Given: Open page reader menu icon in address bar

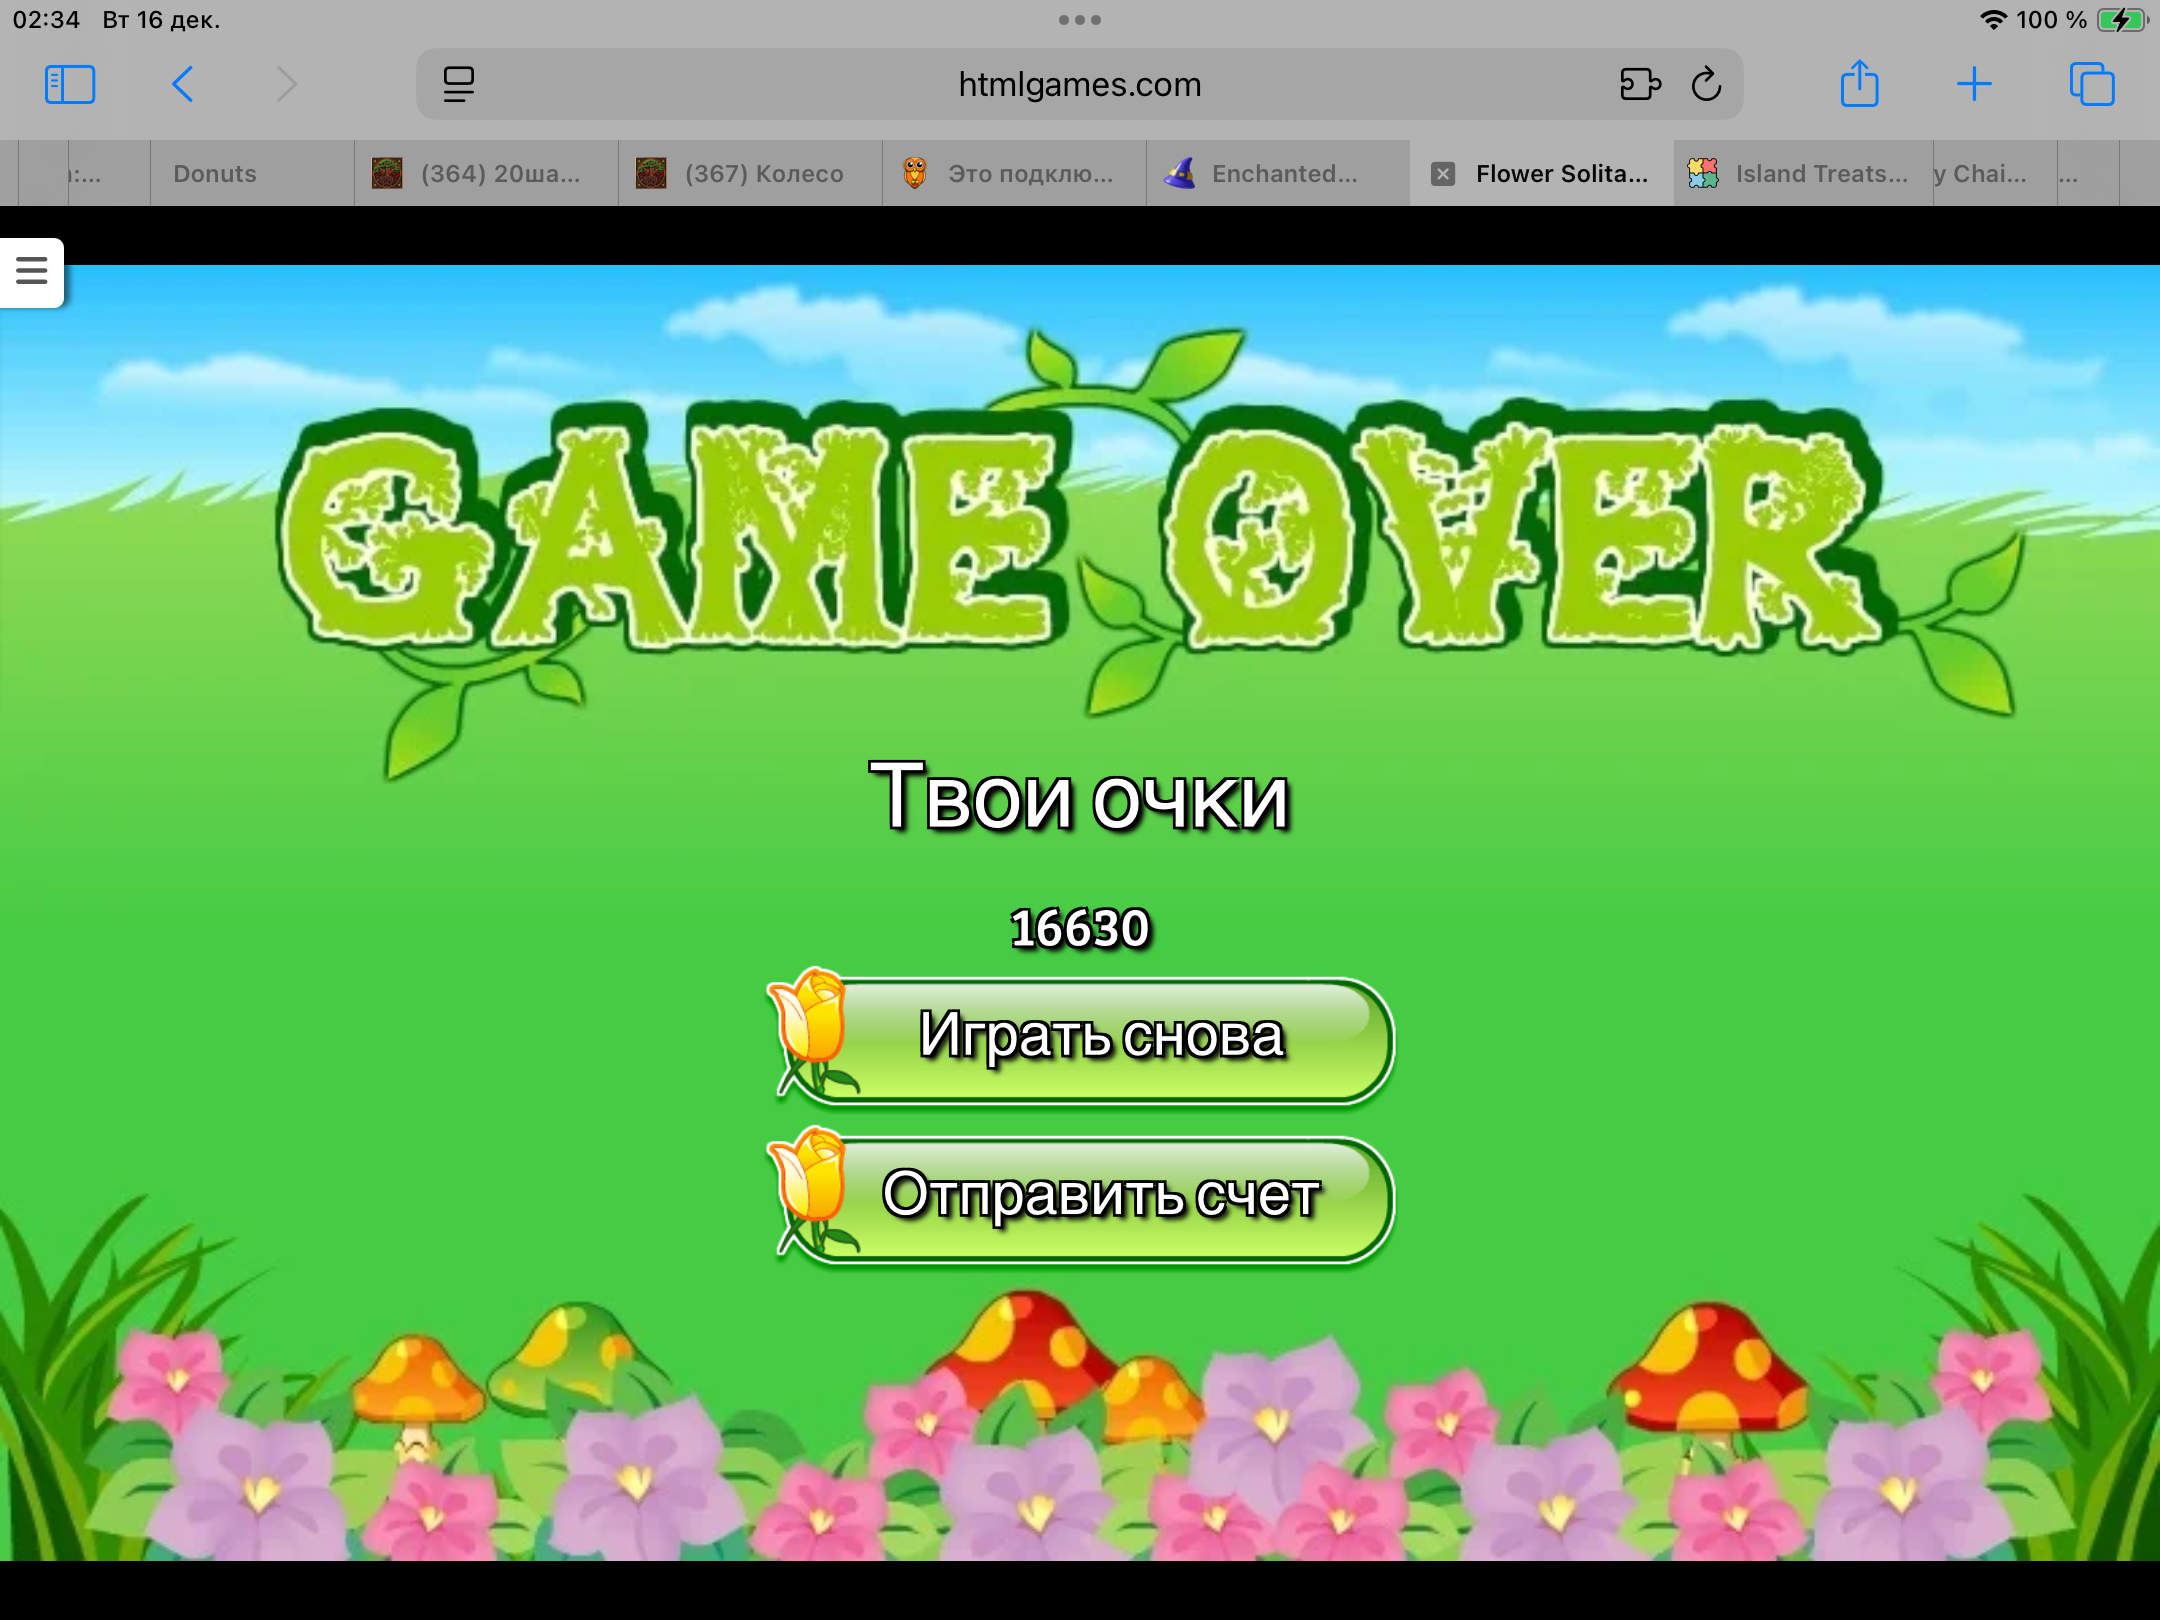Looking at the screenshot, I should 459,85.
